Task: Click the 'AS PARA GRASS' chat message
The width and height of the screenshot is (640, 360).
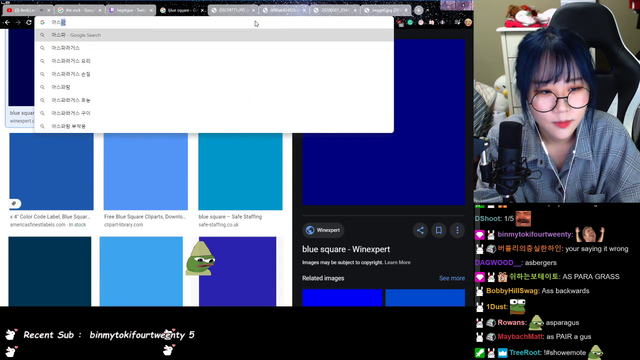Action: coord(591,277)
